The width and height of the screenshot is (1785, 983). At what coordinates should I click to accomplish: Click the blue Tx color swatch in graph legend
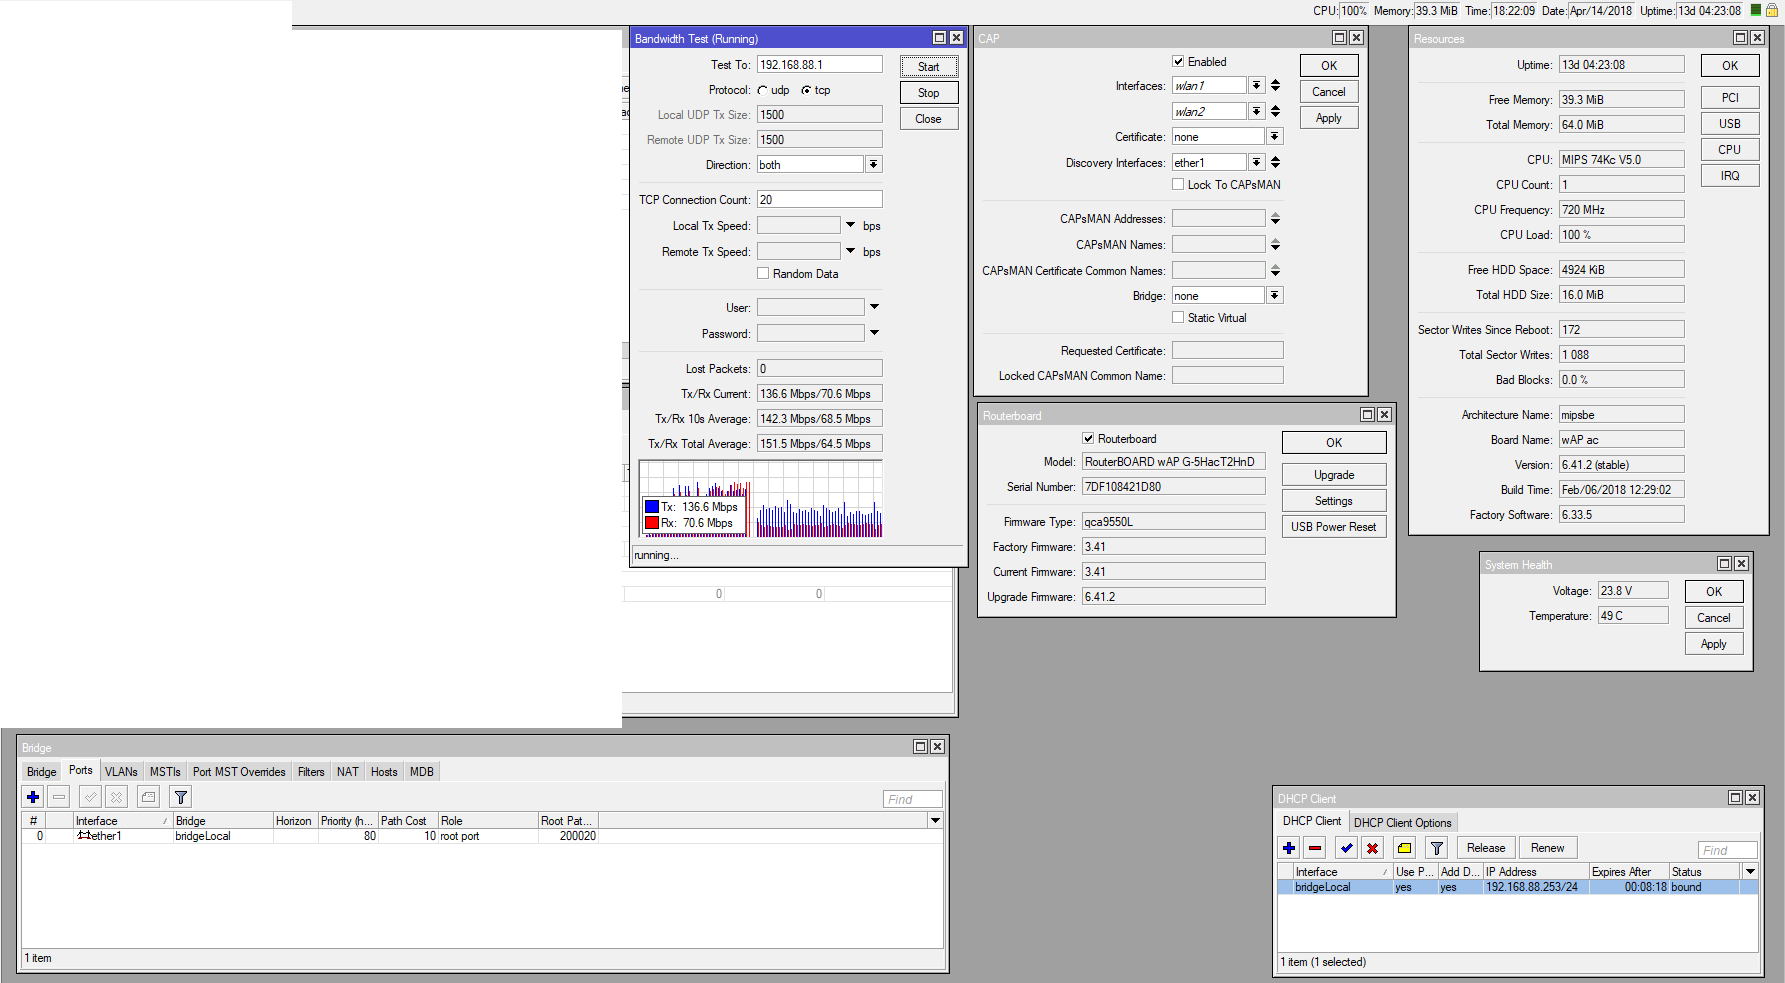click(x=651, y=506)
